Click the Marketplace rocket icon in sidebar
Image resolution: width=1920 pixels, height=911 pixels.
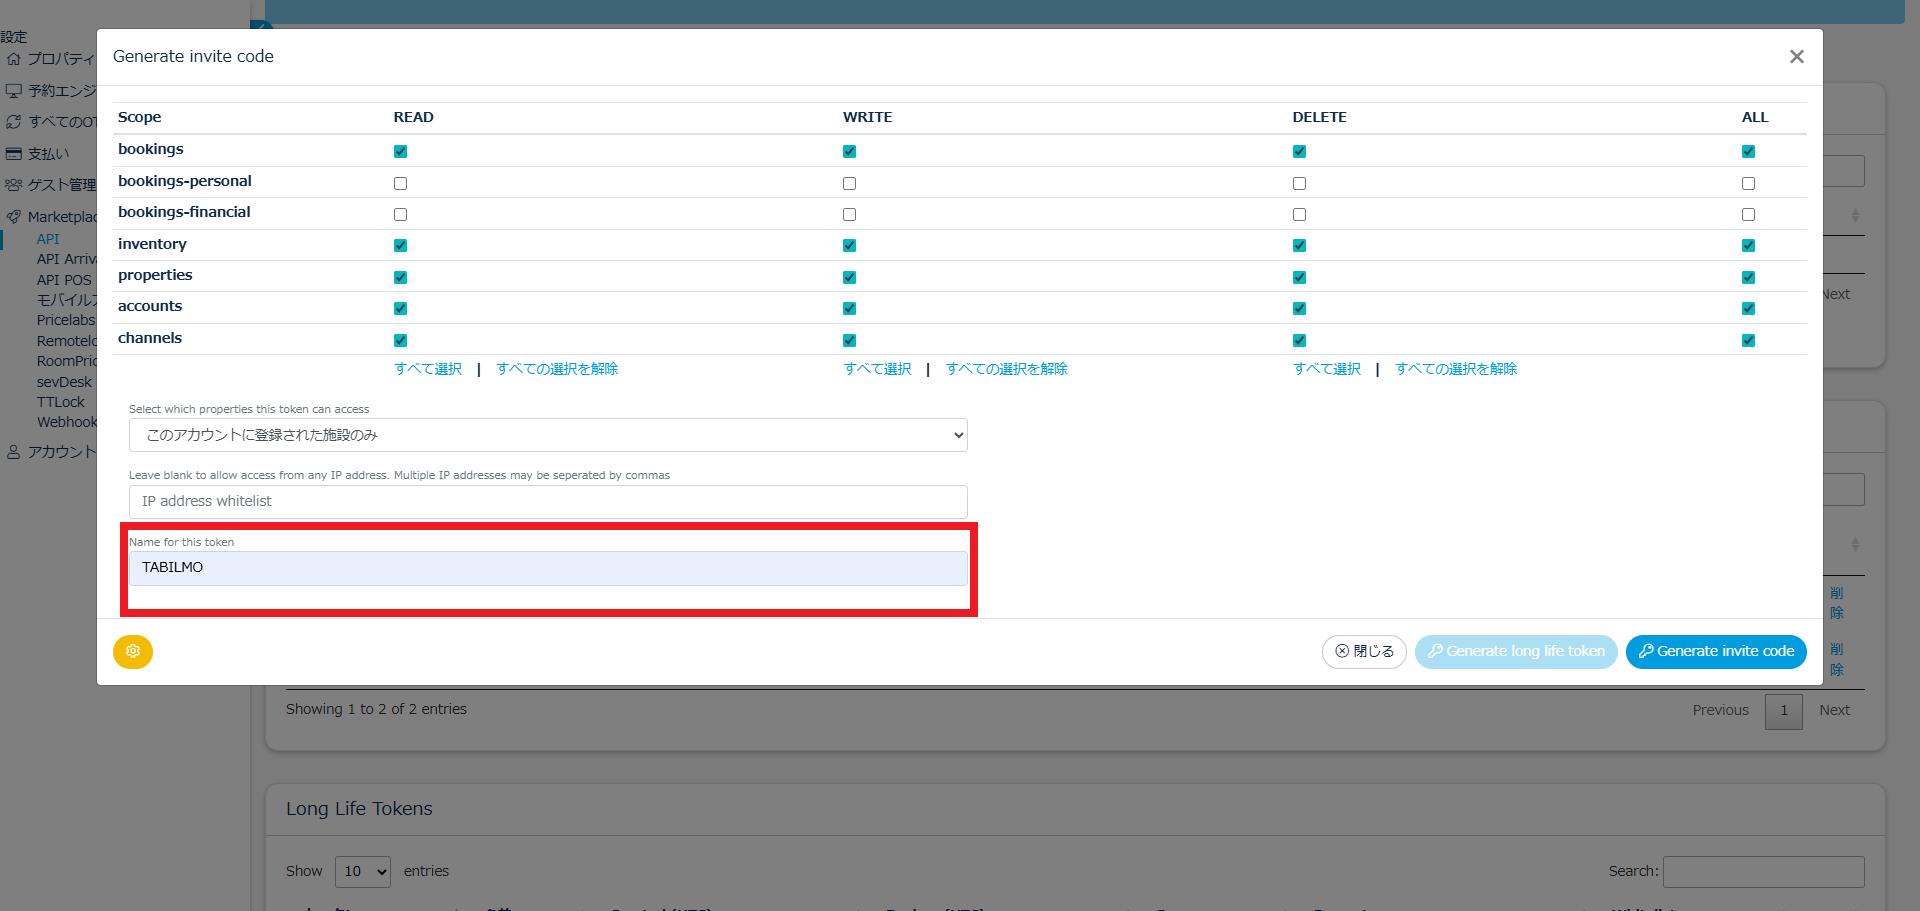tap(14, 217)
